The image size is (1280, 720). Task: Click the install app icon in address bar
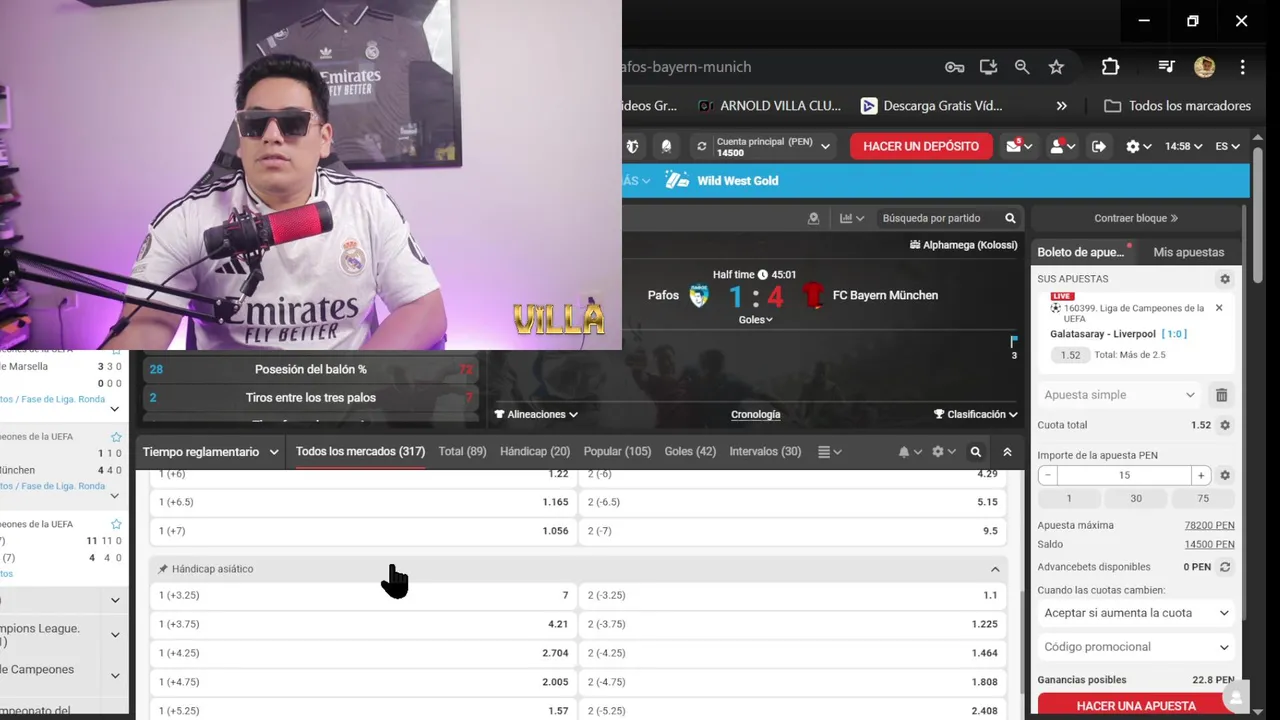point(988,67)
